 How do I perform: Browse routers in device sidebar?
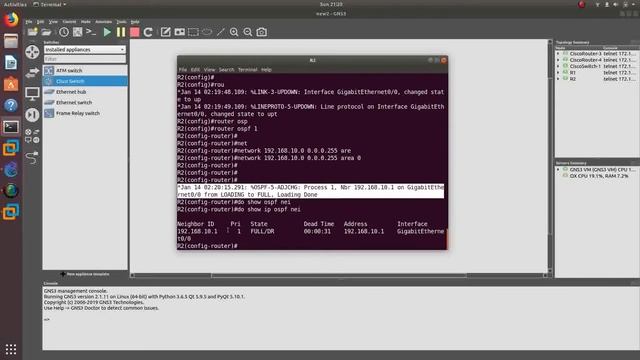pos(32,52)
